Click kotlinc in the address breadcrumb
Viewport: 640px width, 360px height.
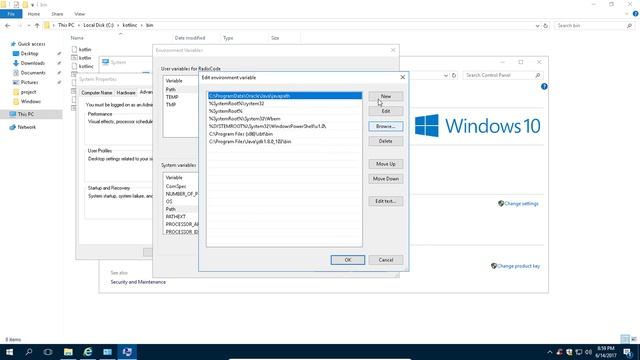(130, 25)
